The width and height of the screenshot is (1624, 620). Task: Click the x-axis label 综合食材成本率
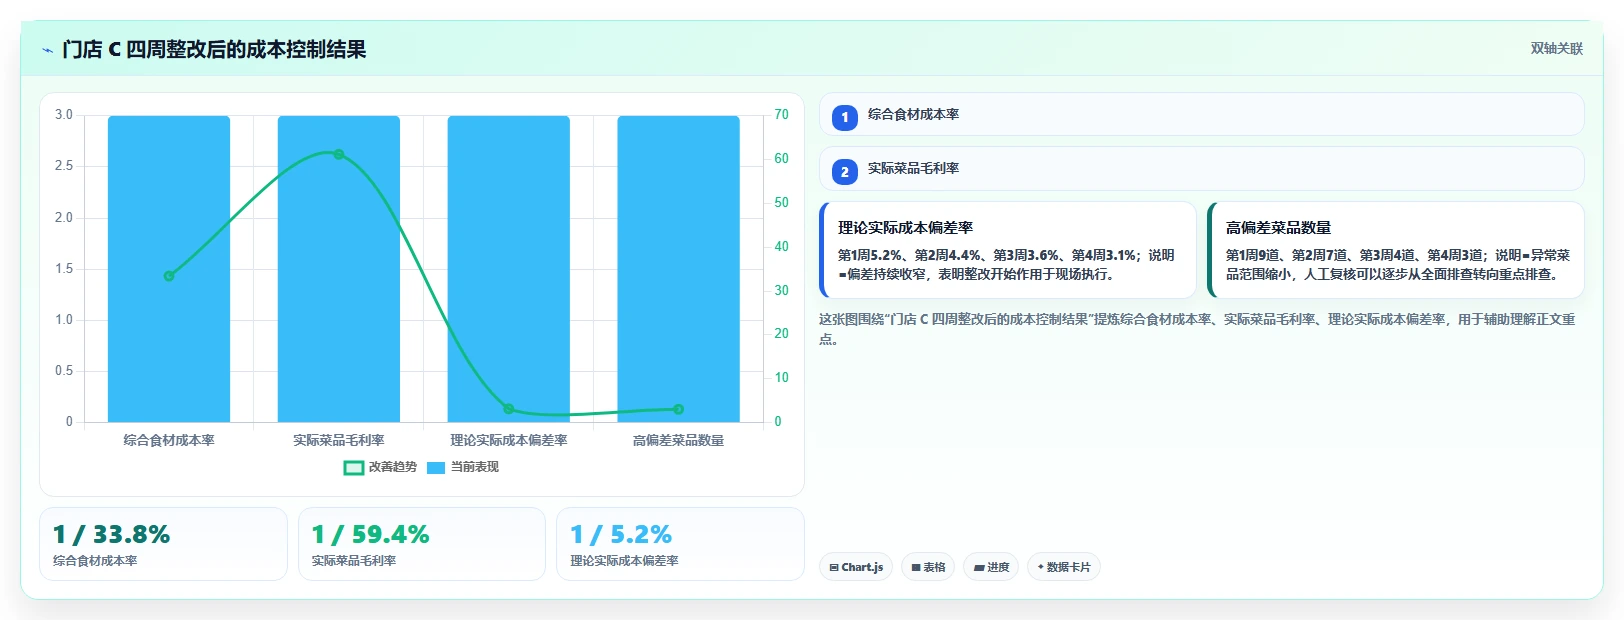[169, 440]
